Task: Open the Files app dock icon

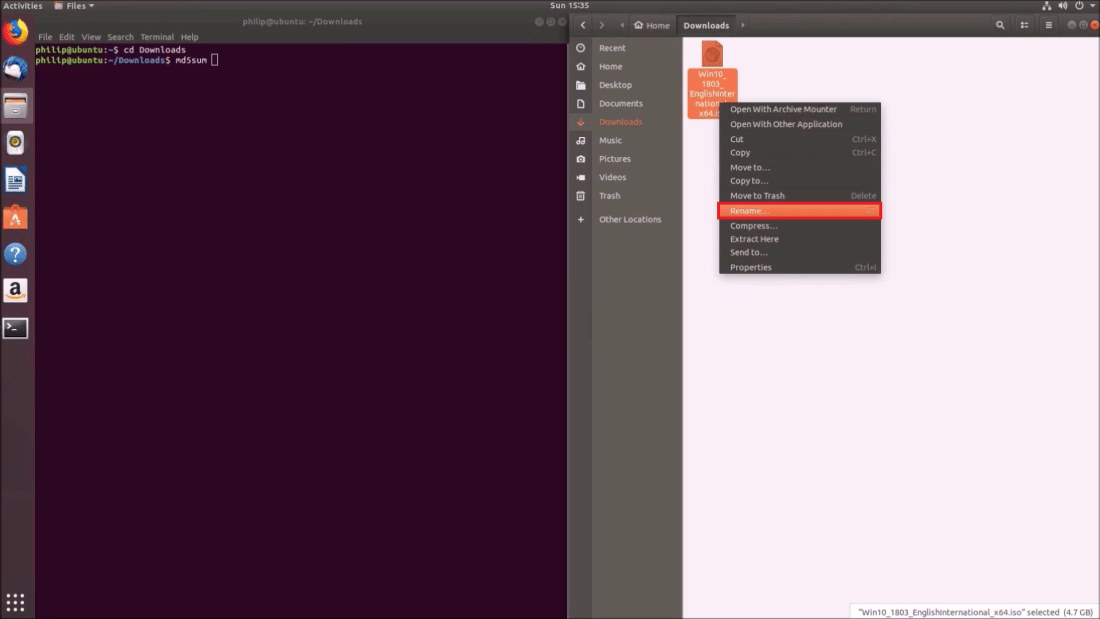Action: point(15,106)
